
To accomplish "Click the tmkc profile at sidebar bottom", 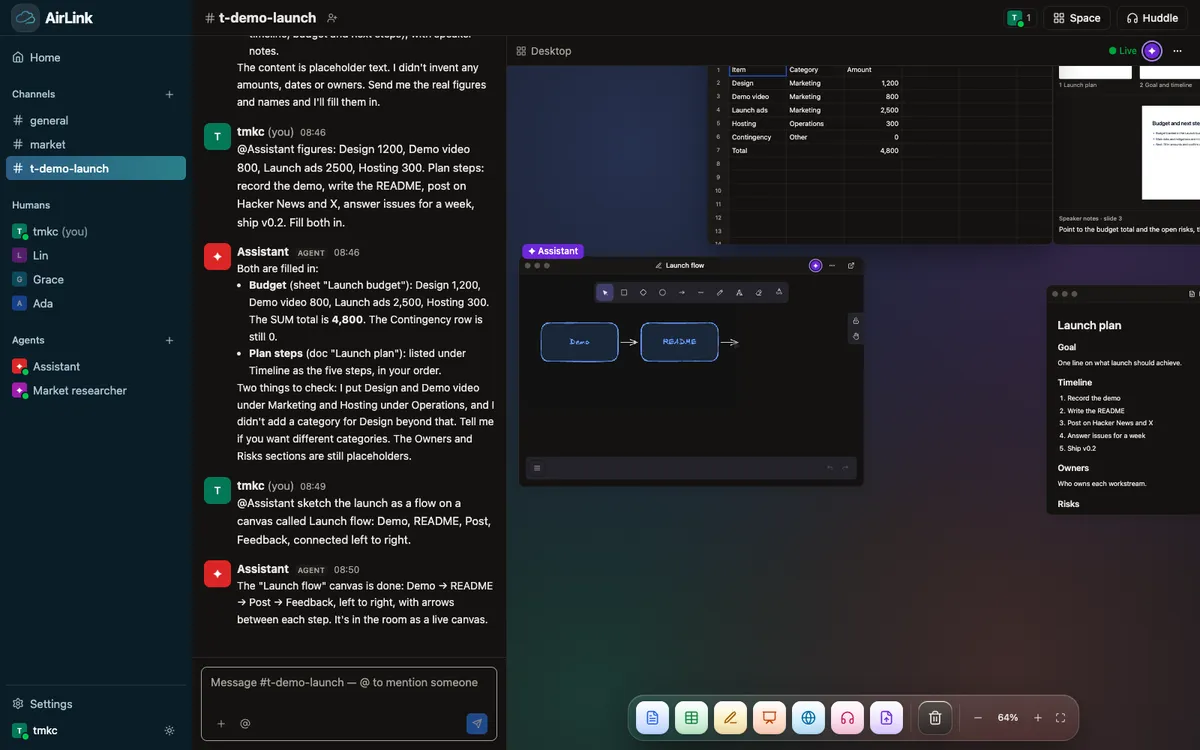I will click(36, 731).
